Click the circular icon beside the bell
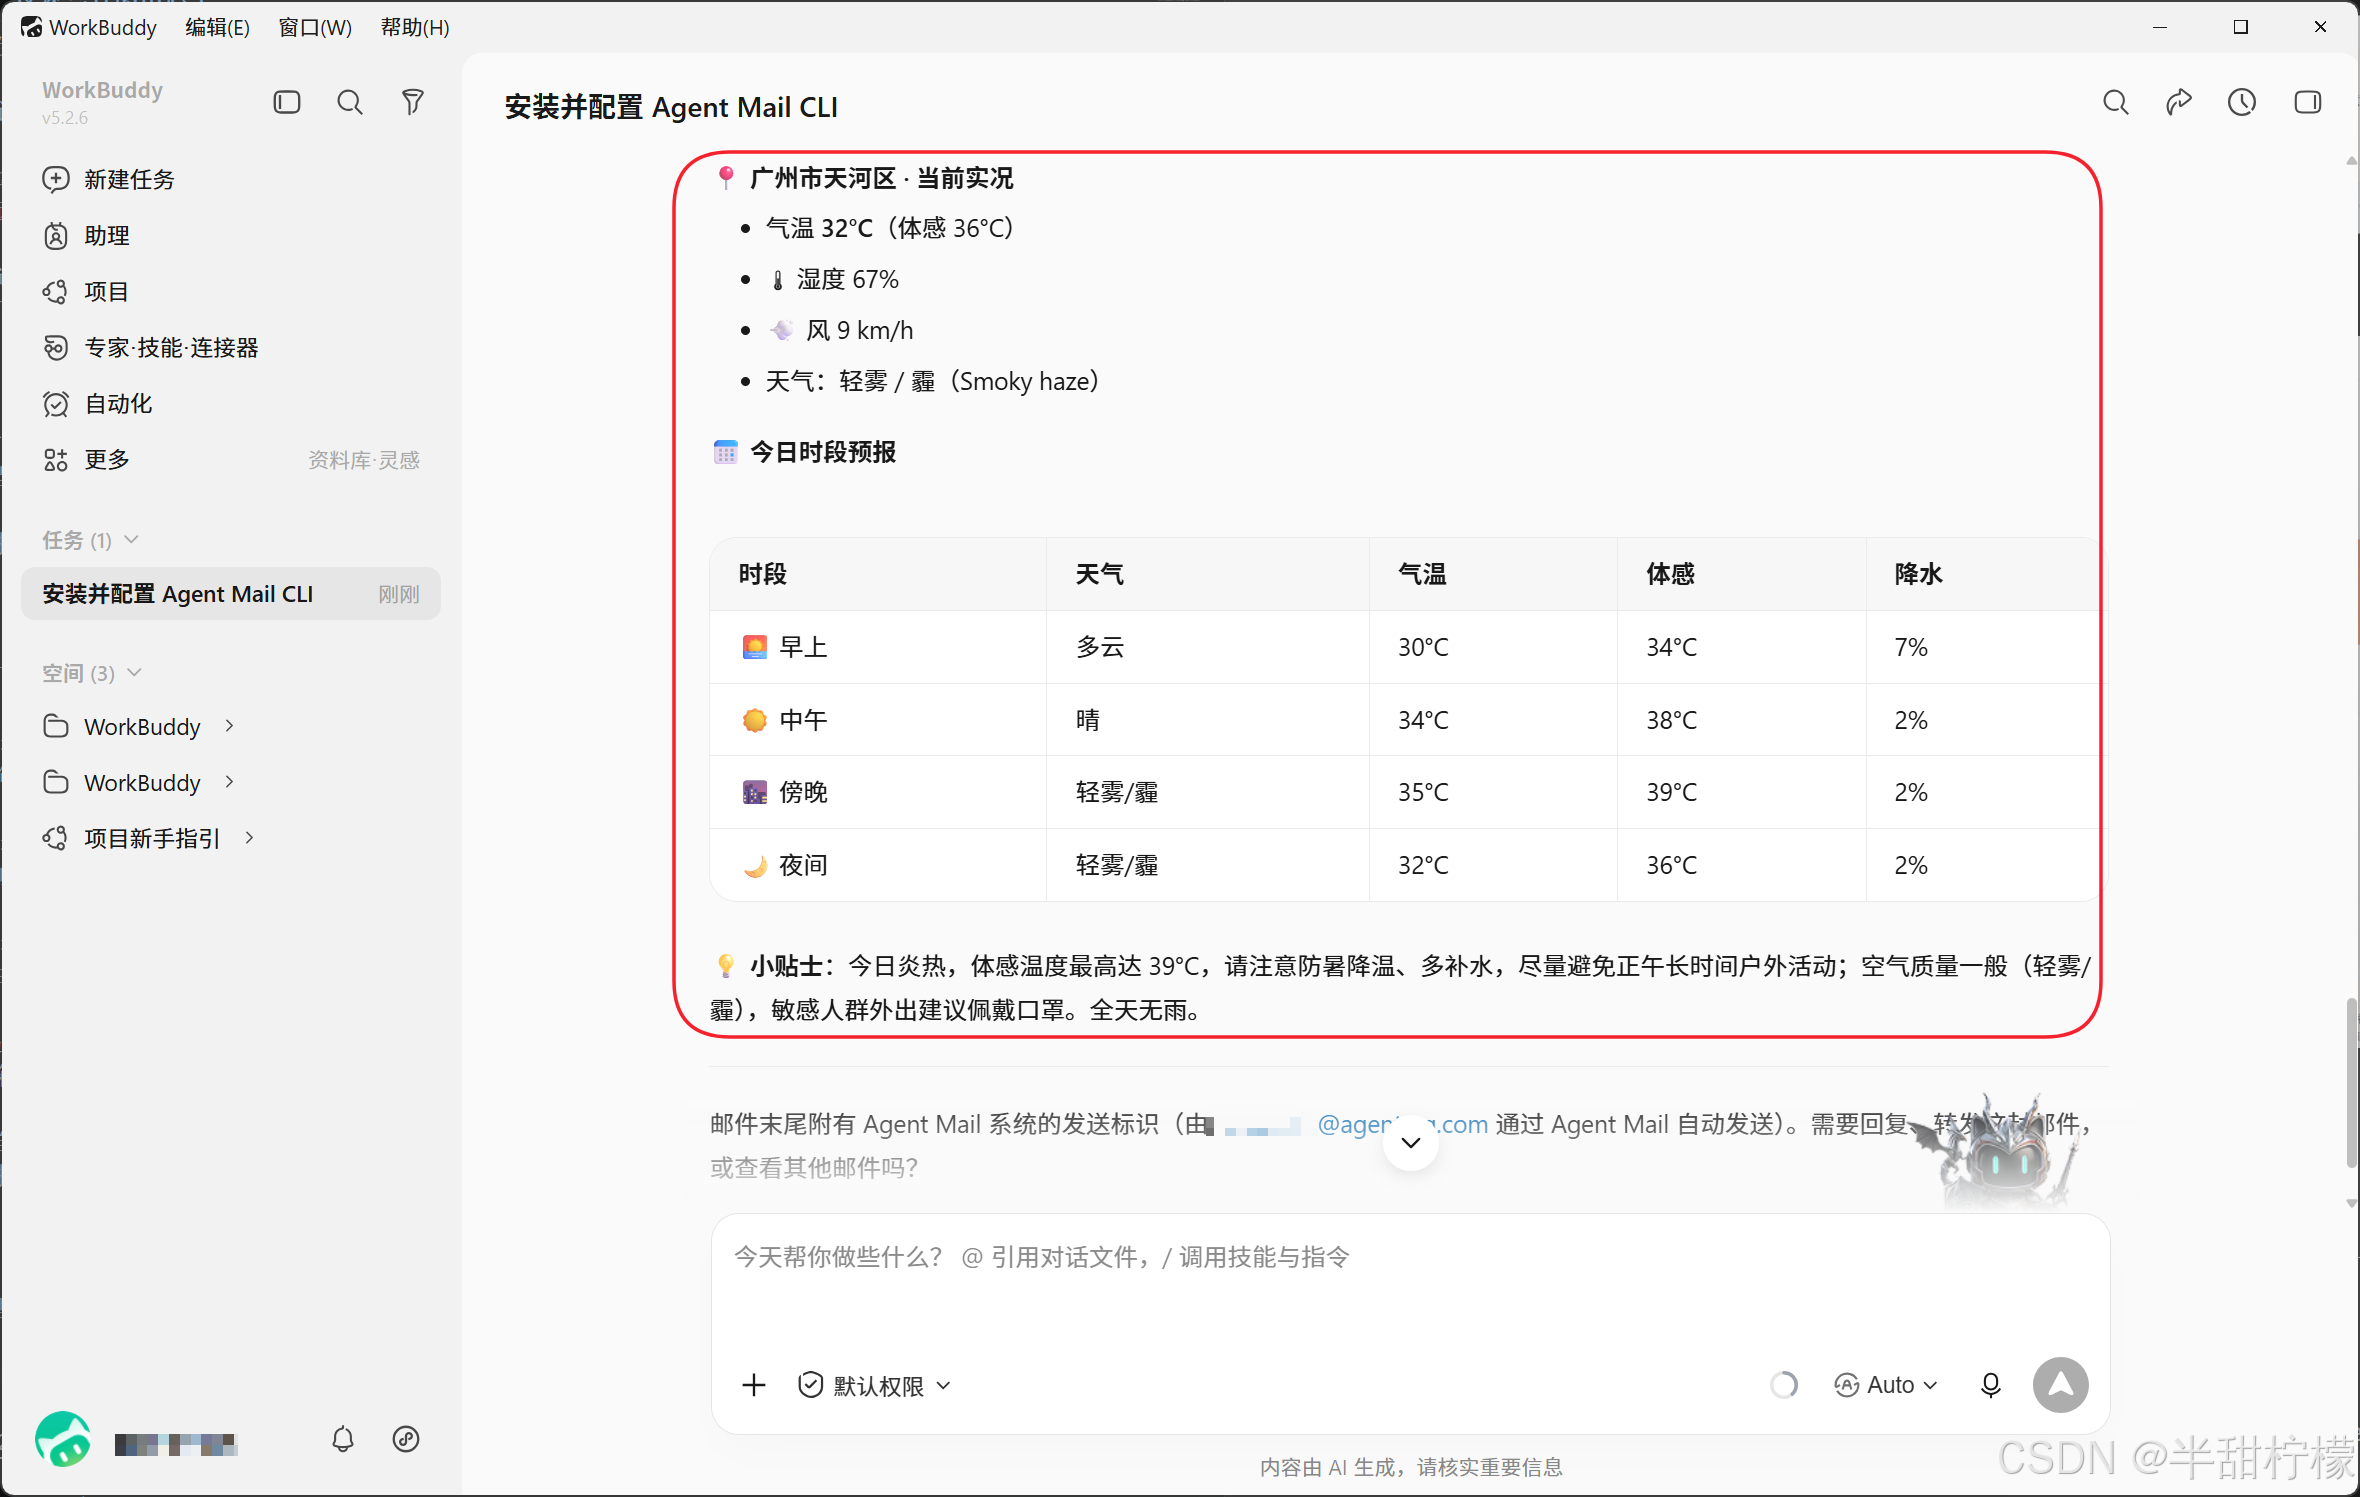This screenshot has width=2360, height=1497. [x=406, y=1439]
